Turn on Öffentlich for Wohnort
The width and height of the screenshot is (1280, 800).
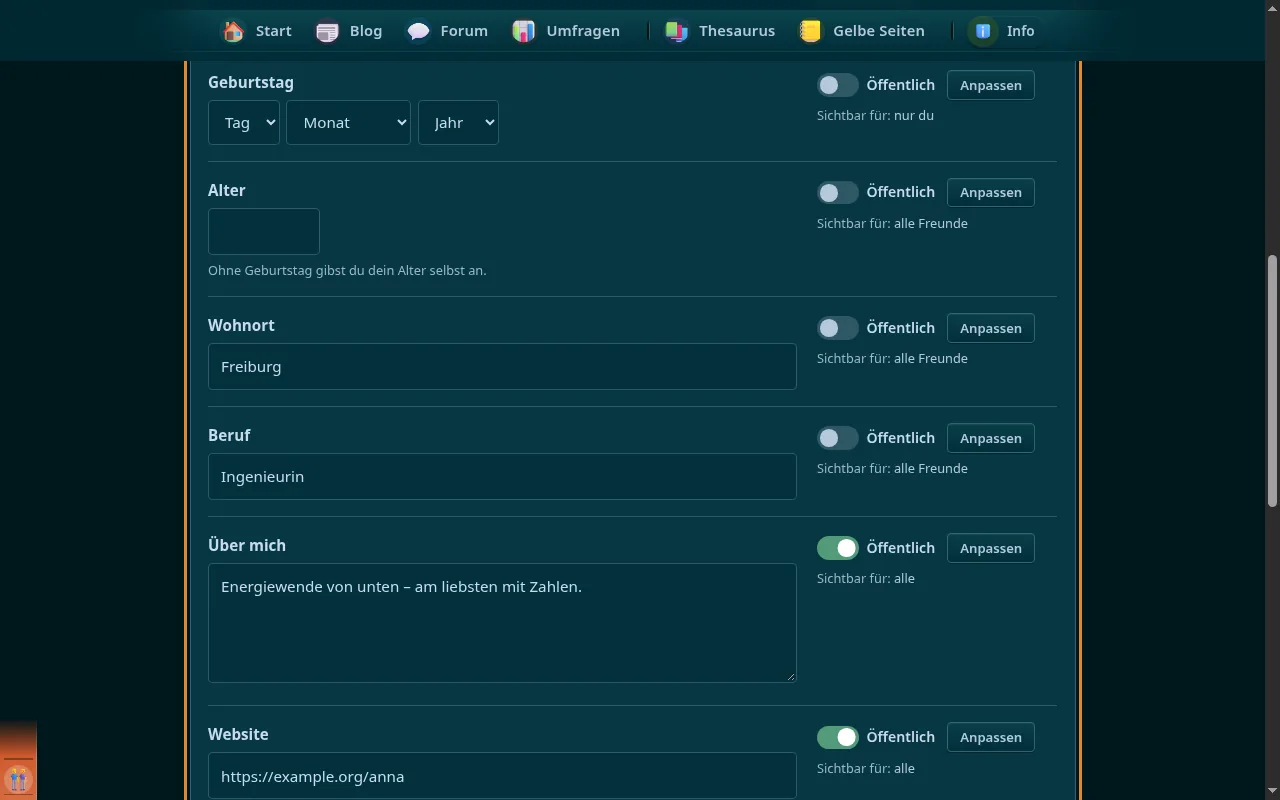(x=838, y=328)
